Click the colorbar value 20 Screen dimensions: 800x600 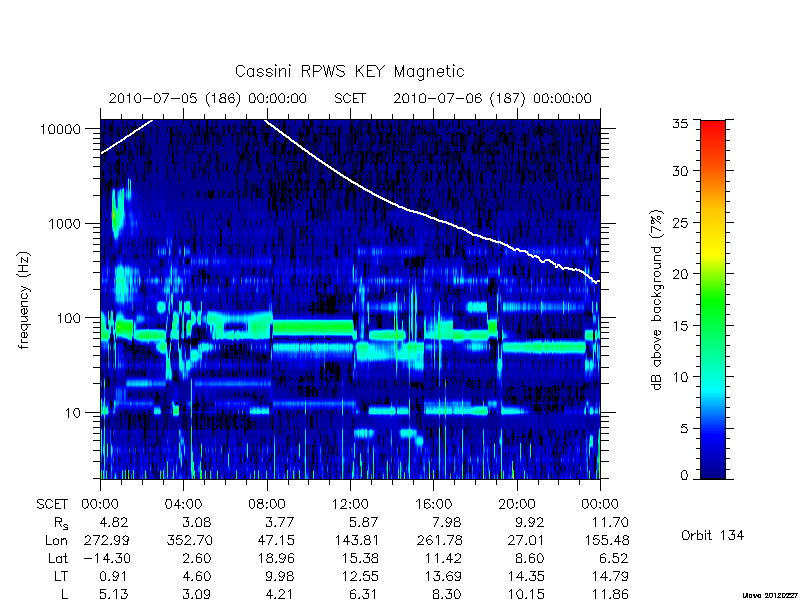(x=680, y=274)
